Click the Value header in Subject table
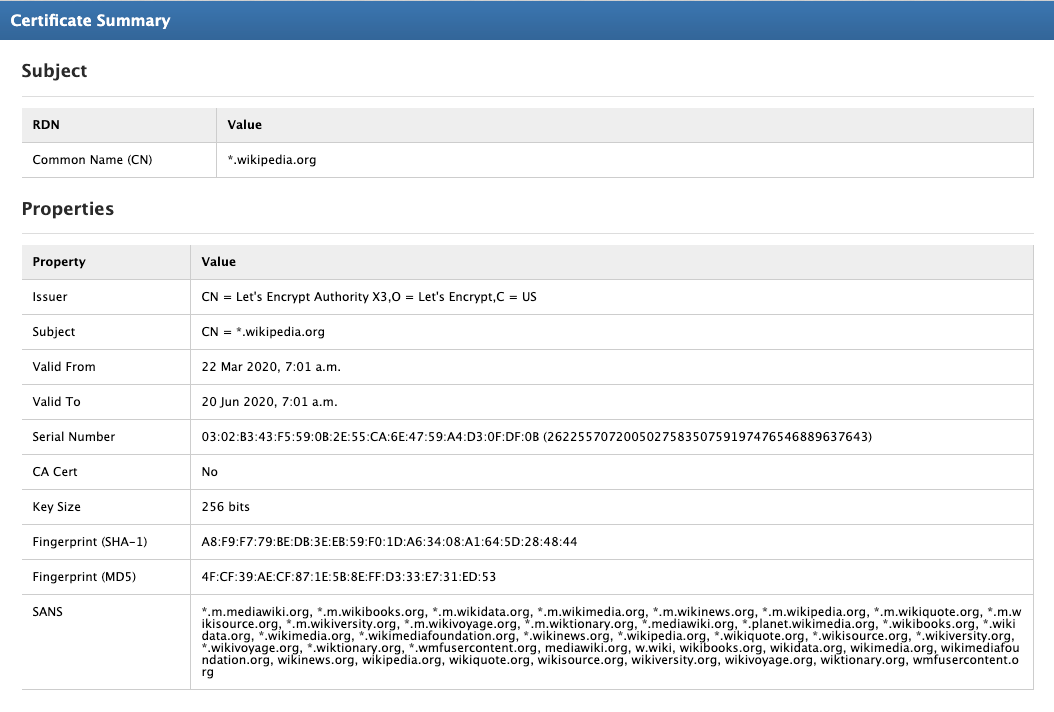This screenshot has width=1054, height=712. pyautogui.click(x=245, y=124)
